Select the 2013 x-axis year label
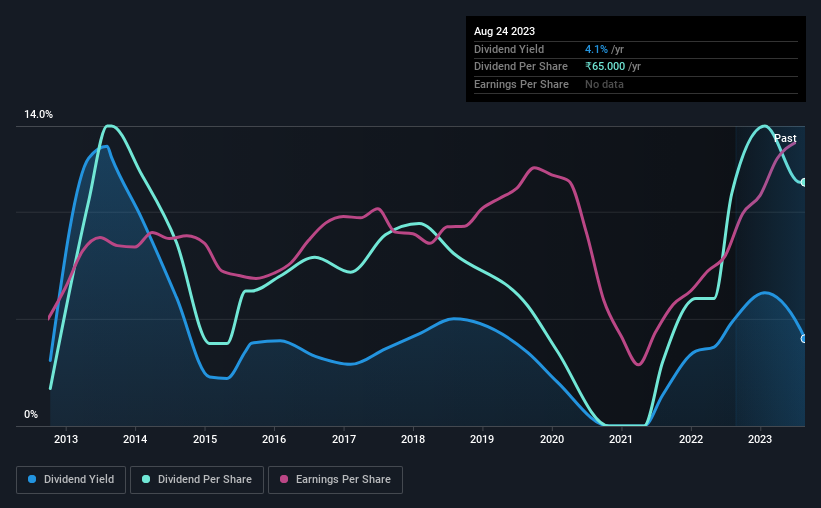 coord(65,439)
